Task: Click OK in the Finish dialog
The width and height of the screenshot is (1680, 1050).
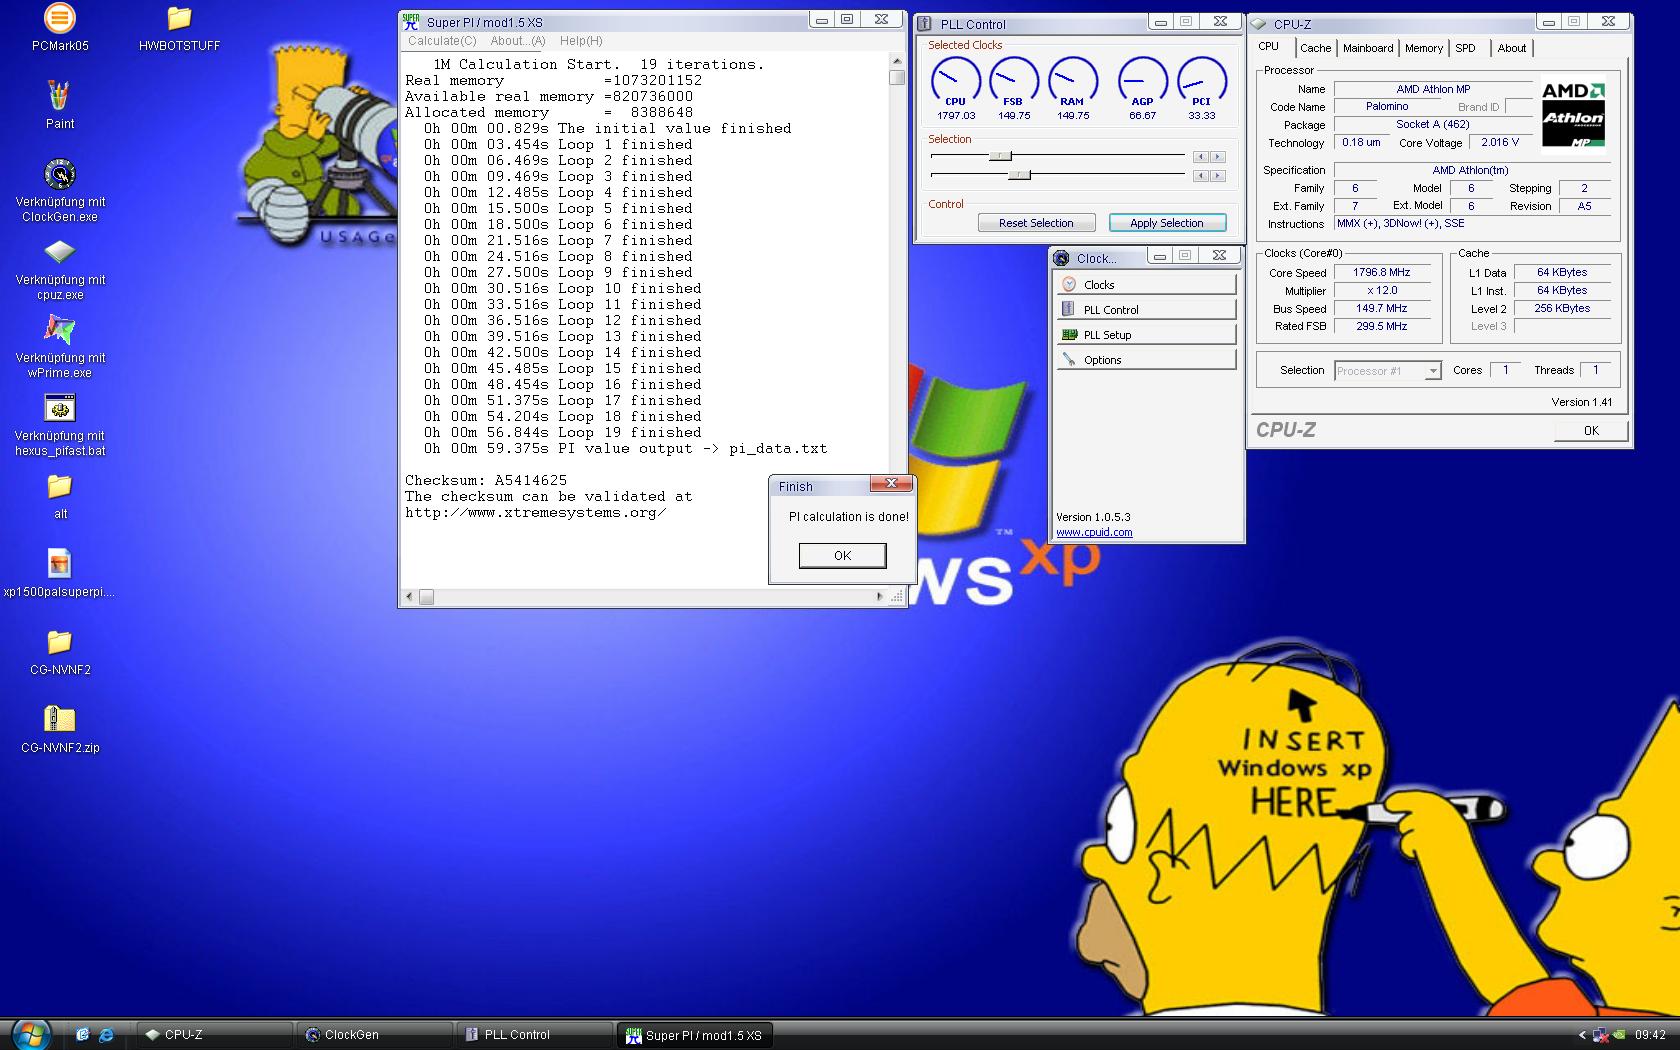Action: 842,556
